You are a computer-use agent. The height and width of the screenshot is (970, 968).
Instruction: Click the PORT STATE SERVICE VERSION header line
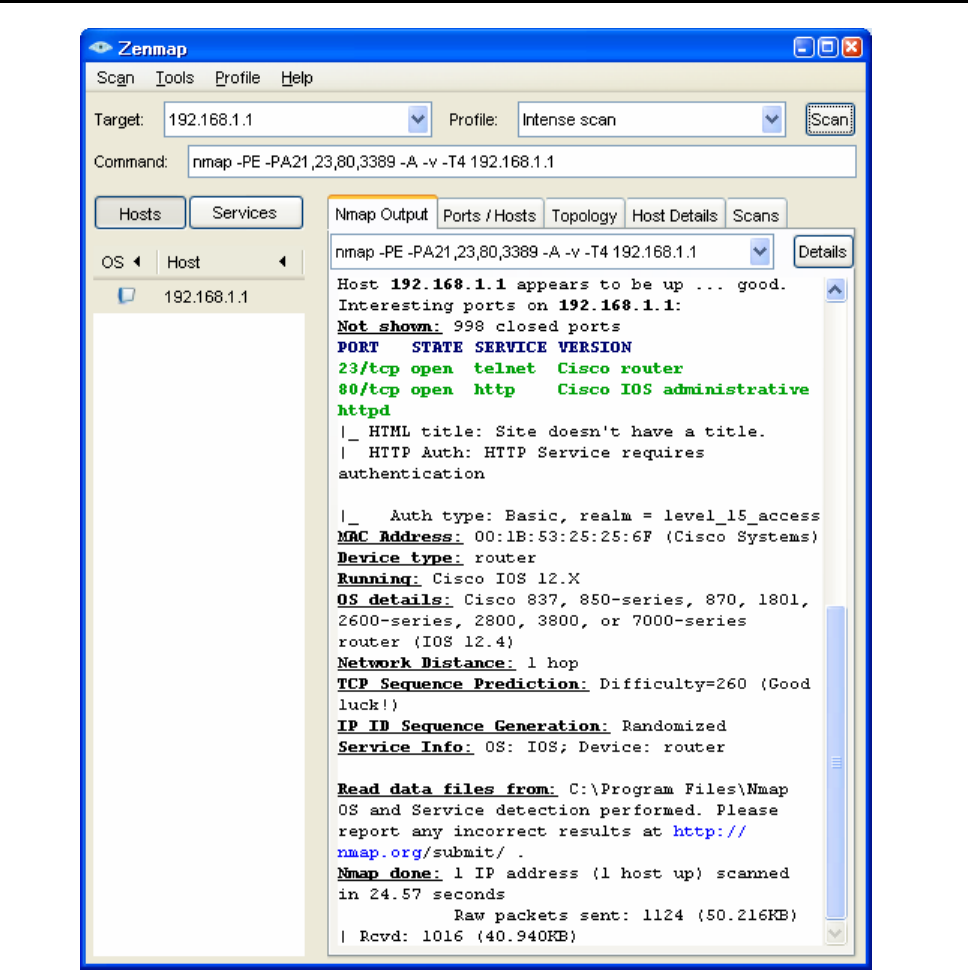(484, 348)
